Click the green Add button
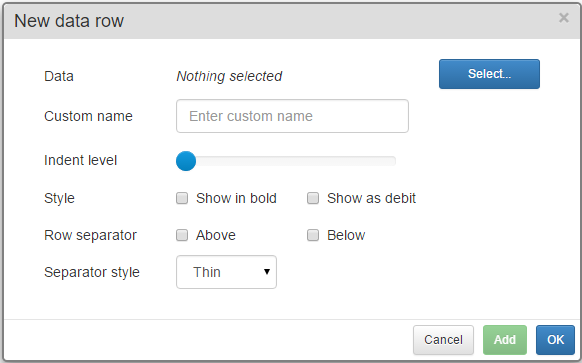The width and height of the screenshot is (582, 363). pos(505,340)
